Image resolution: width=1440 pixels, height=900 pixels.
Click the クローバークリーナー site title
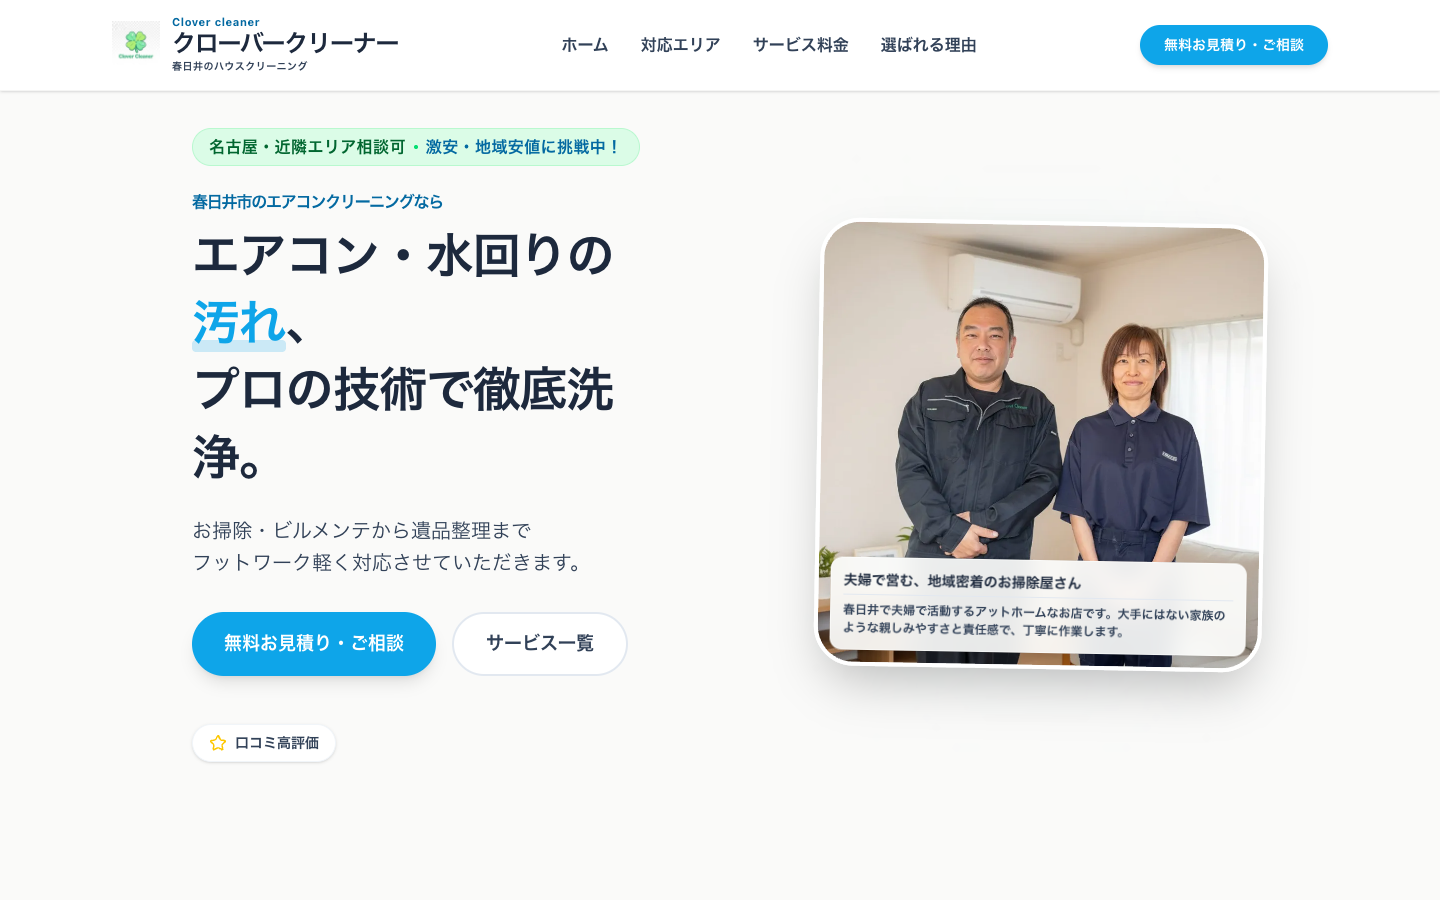pos(286,43)
